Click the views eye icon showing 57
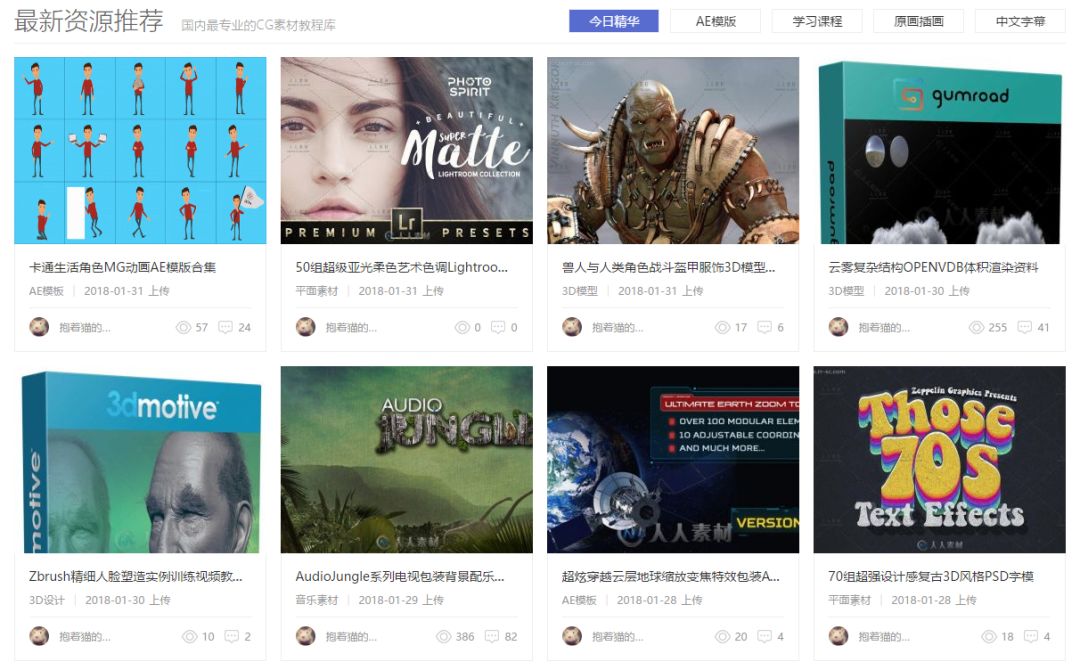 coord(183,328)
